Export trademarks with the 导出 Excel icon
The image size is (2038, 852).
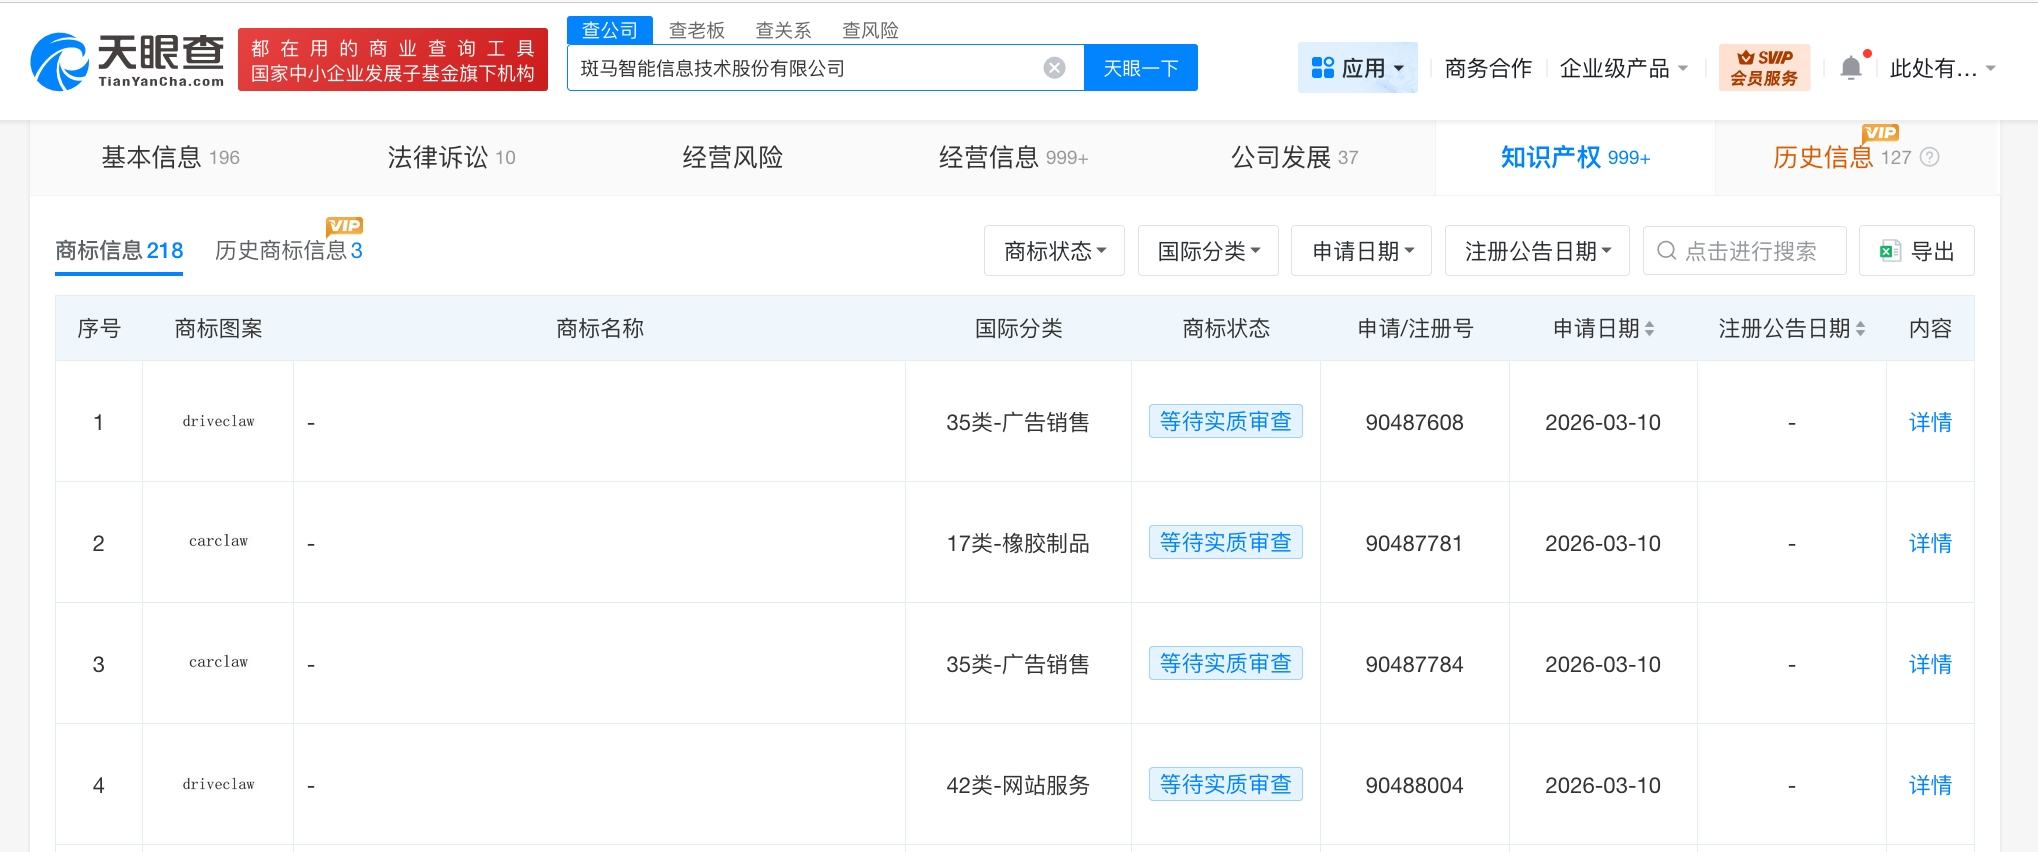click(x=1889, y=251)
